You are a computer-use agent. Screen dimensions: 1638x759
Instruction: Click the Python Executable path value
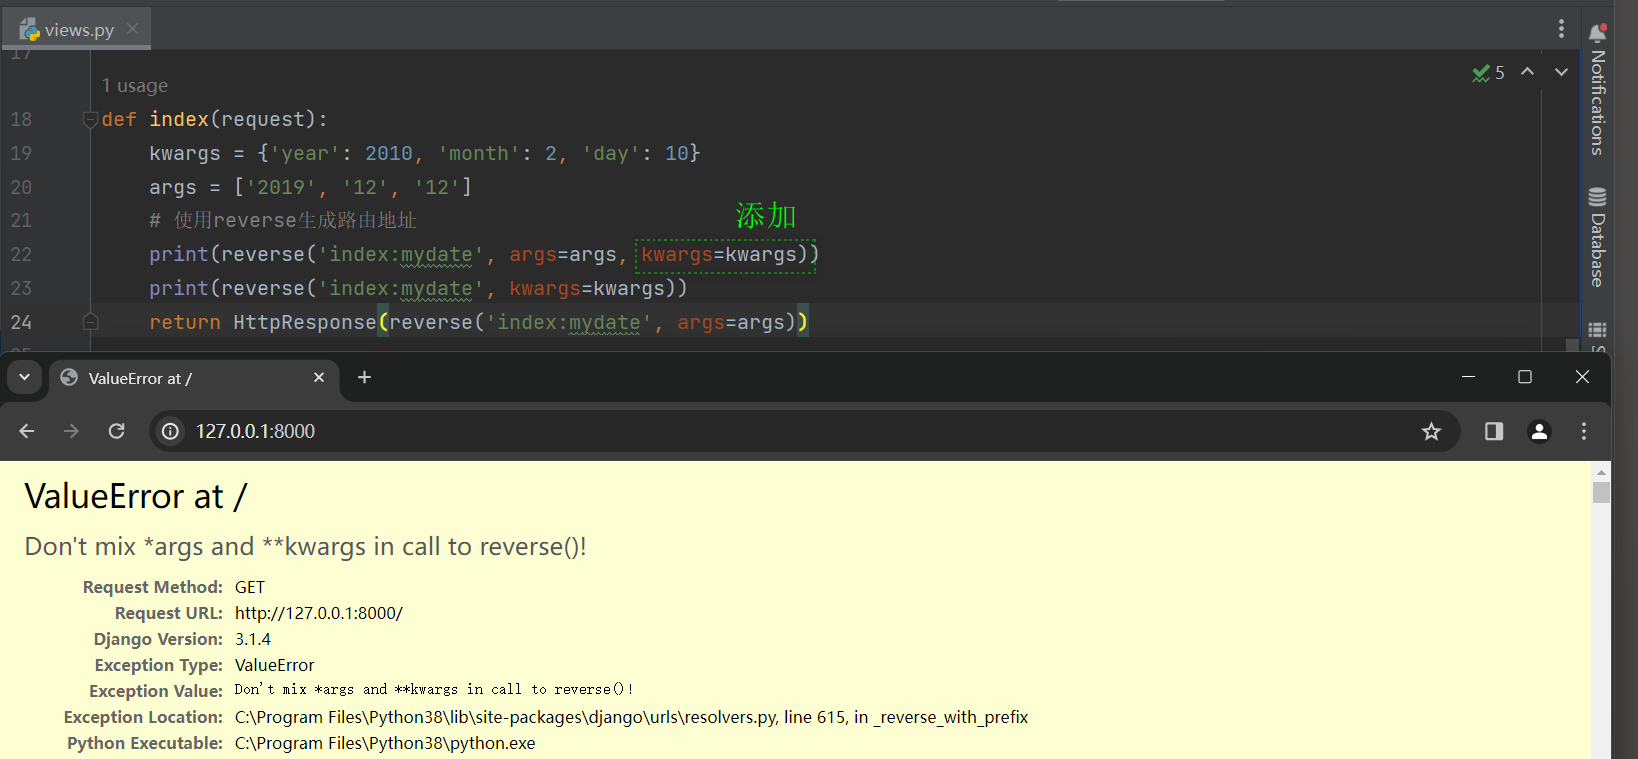point(385,743)
